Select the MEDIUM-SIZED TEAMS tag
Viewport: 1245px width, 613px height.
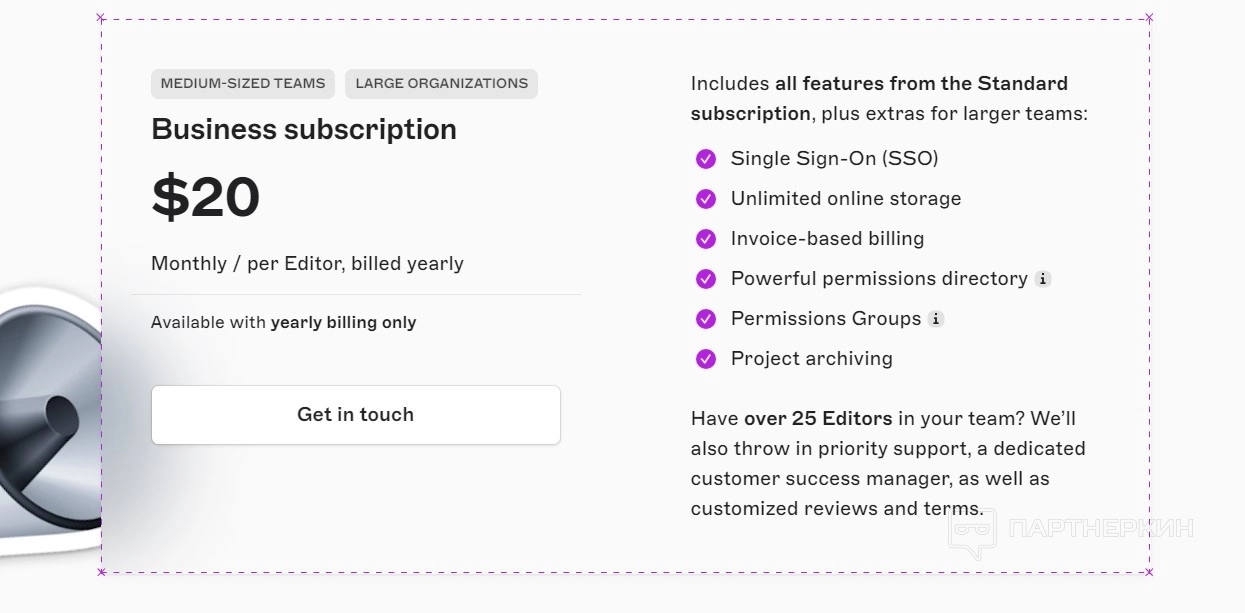(x=243, y=84)
